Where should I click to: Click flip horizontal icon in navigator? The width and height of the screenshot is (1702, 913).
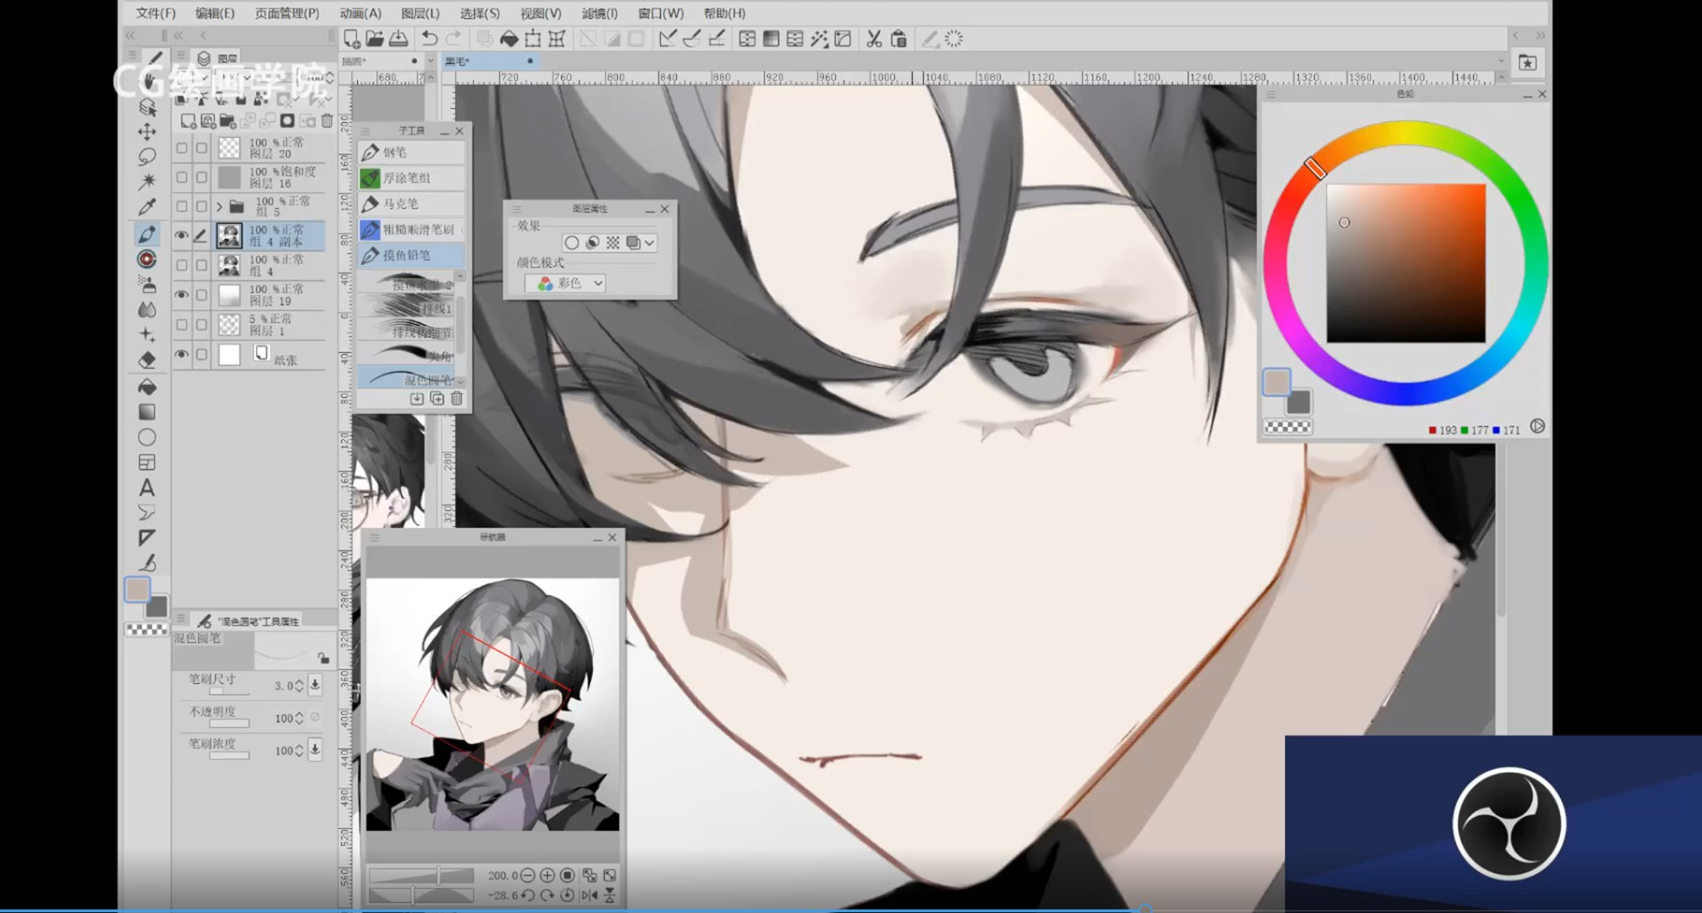589,895
